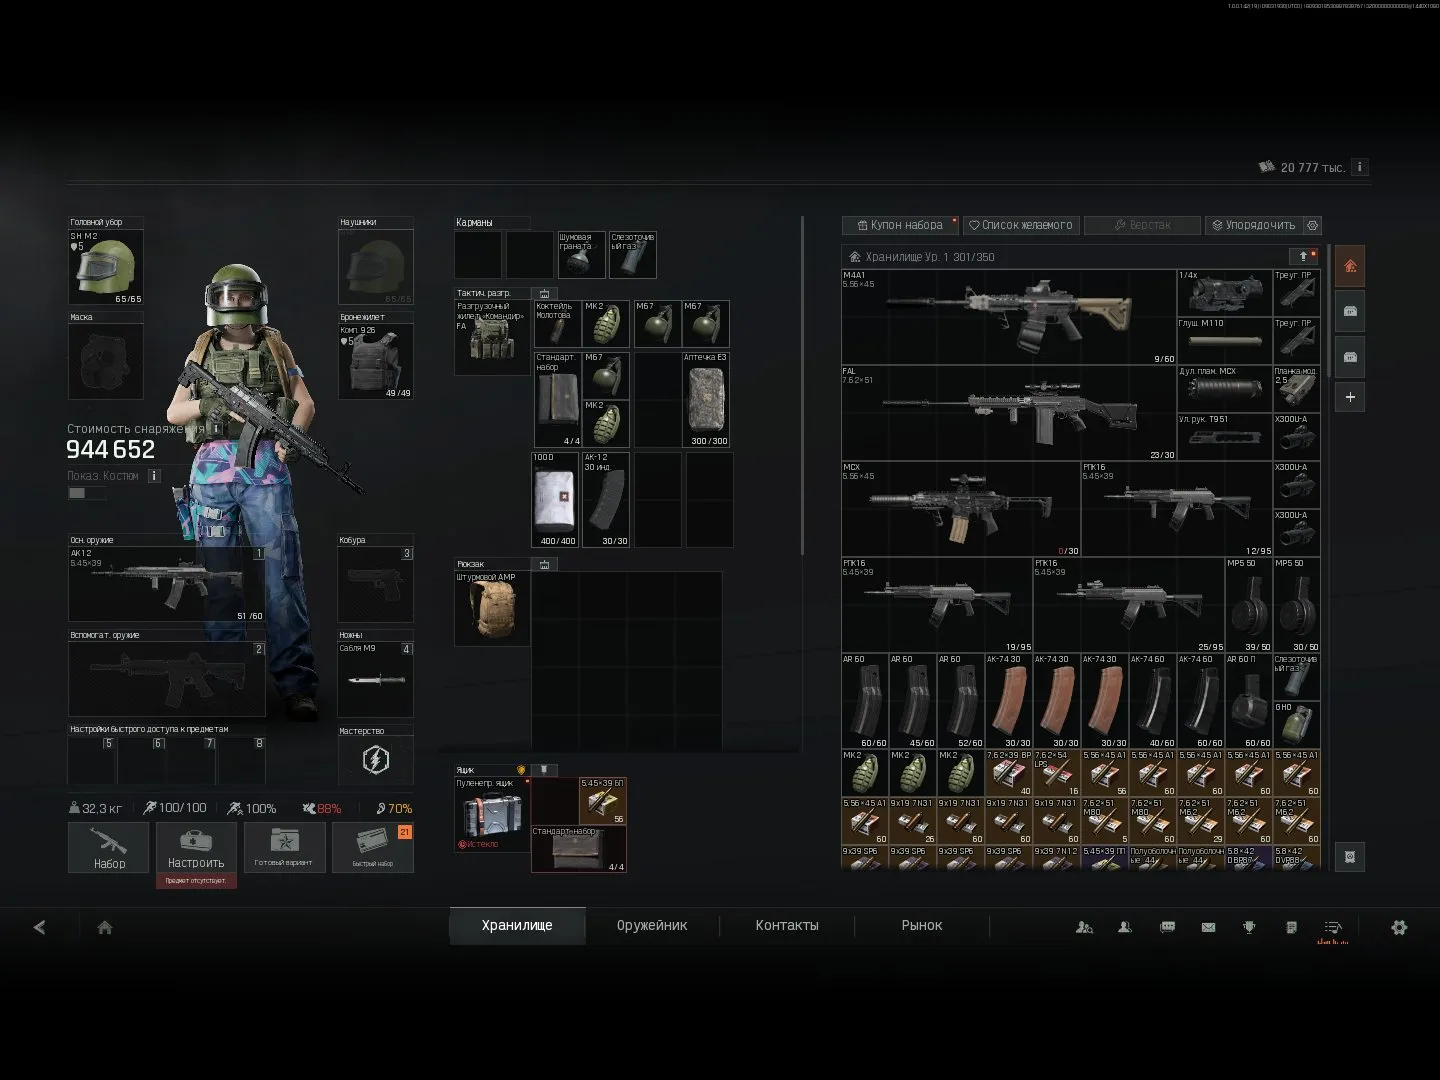Click the small icon beside Рюкзак label
The image size is (1440, 1080).
coord(545,564)
